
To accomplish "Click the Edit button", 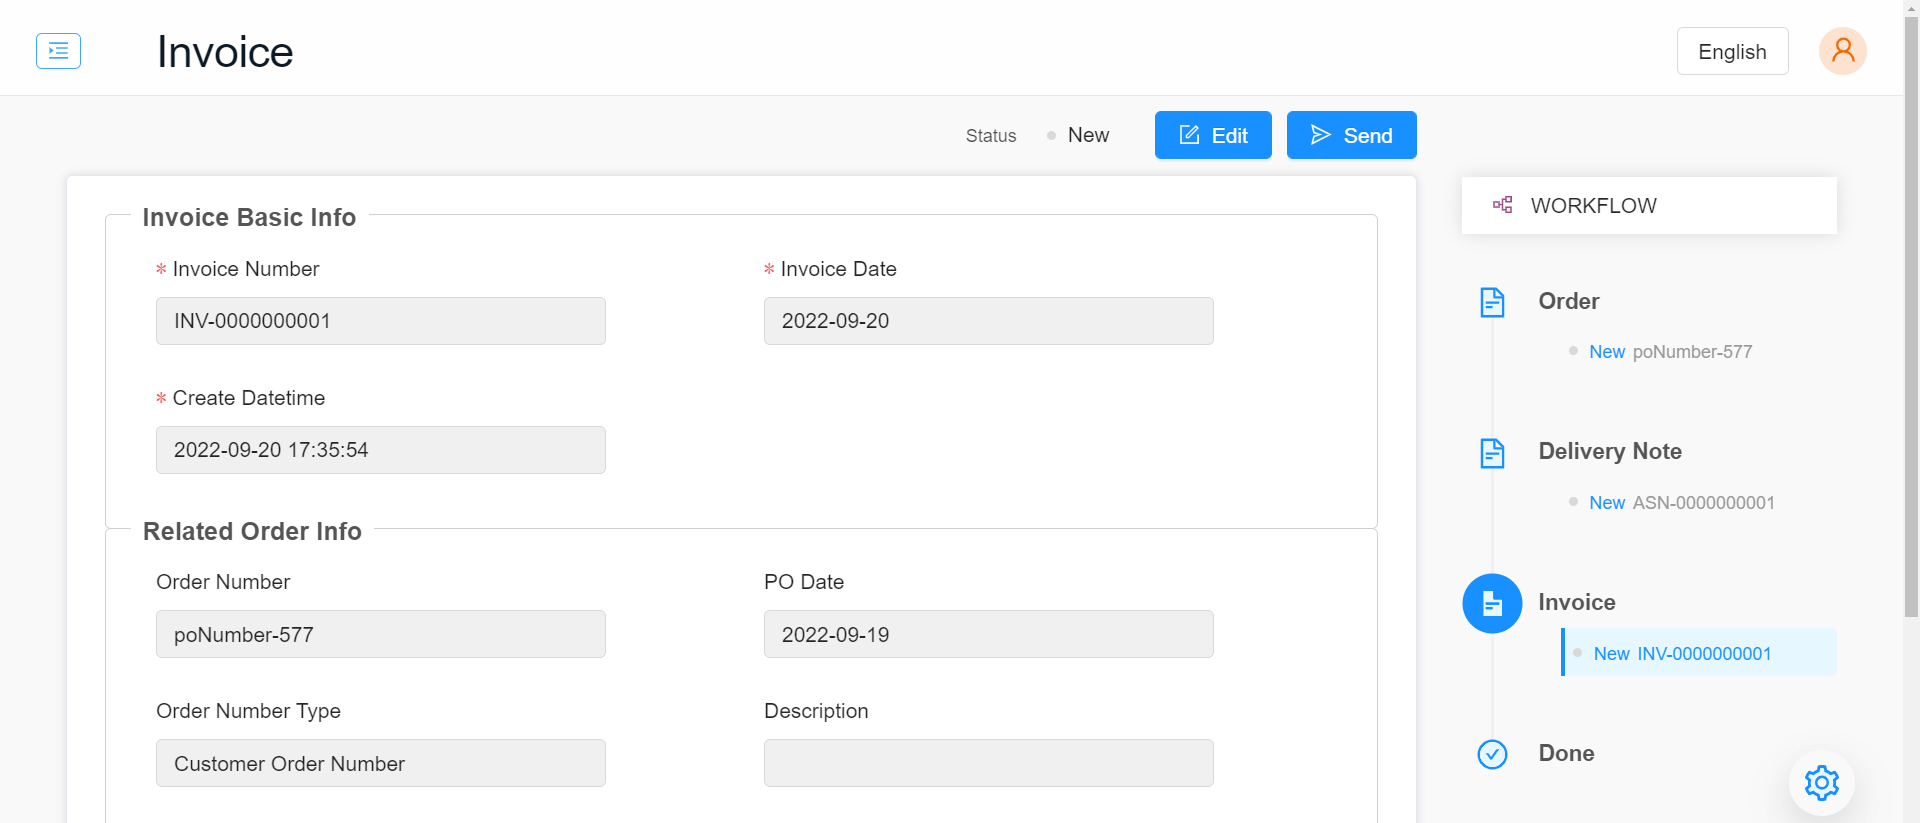I will [1213, 135].
